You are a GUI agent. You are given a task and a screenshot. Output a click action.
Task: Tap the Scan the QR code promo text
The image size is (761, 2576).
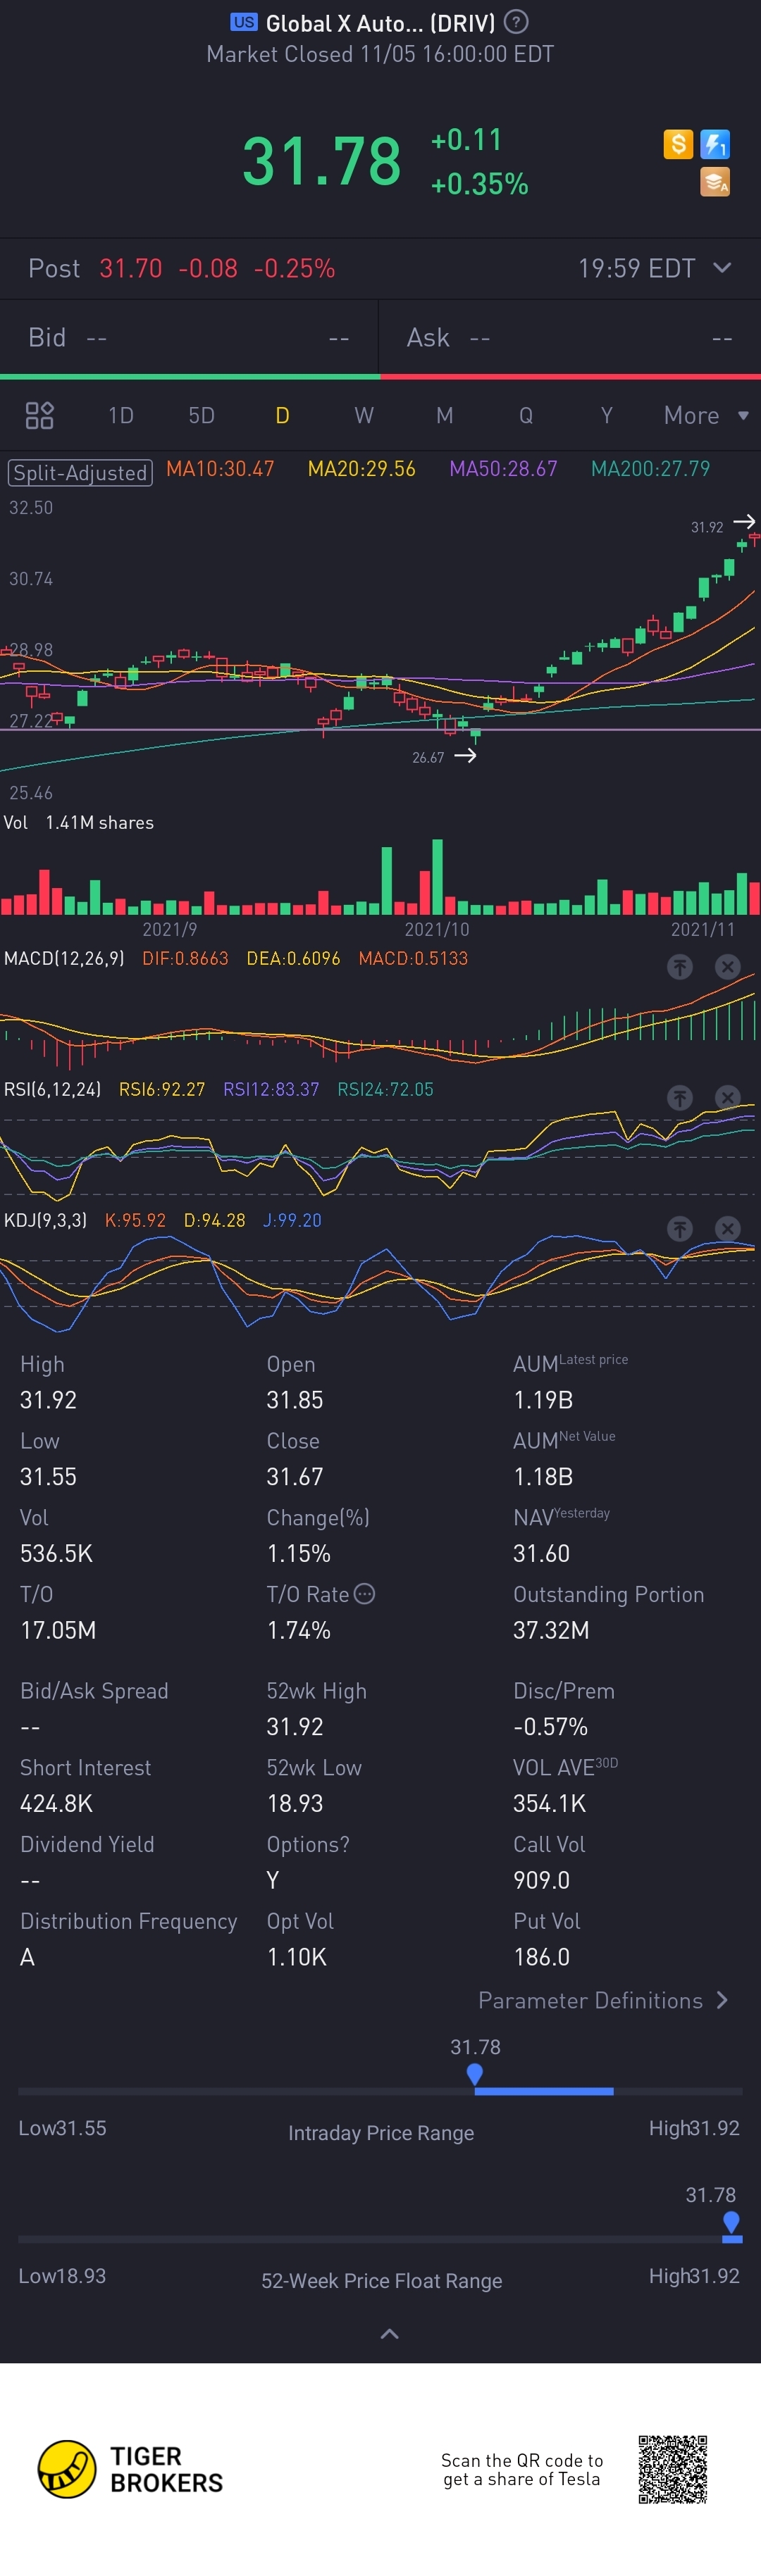tap(522, 2469)
